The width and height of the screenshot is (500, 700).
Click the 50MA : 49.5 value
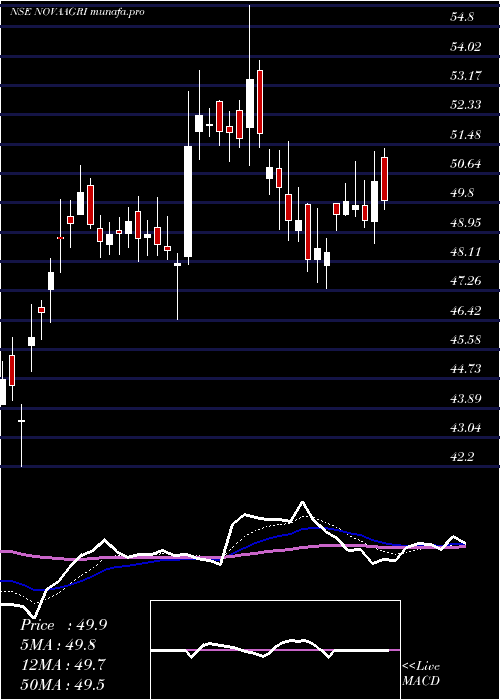point(63,684)
